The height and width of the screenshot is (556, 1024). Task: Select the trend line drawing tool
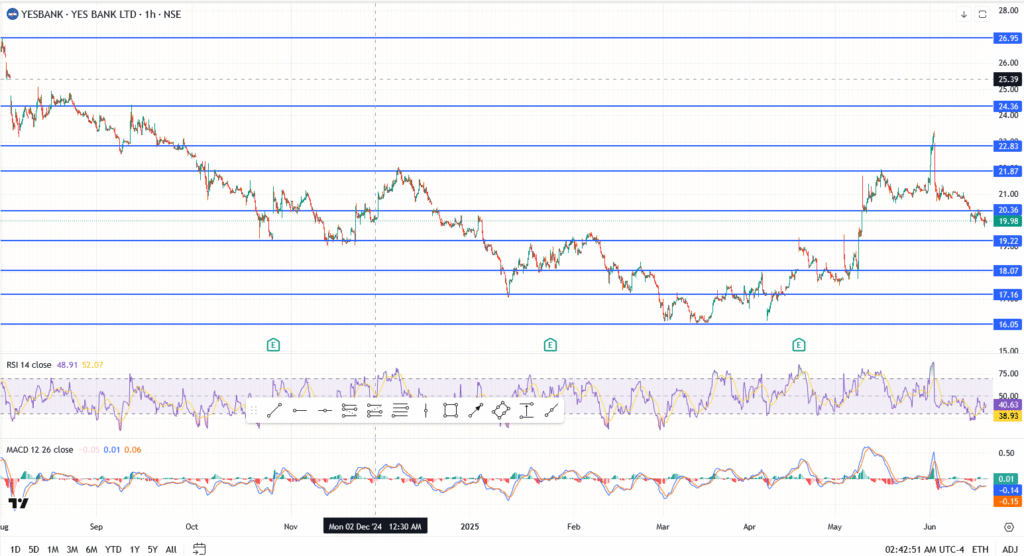point(274,410)
